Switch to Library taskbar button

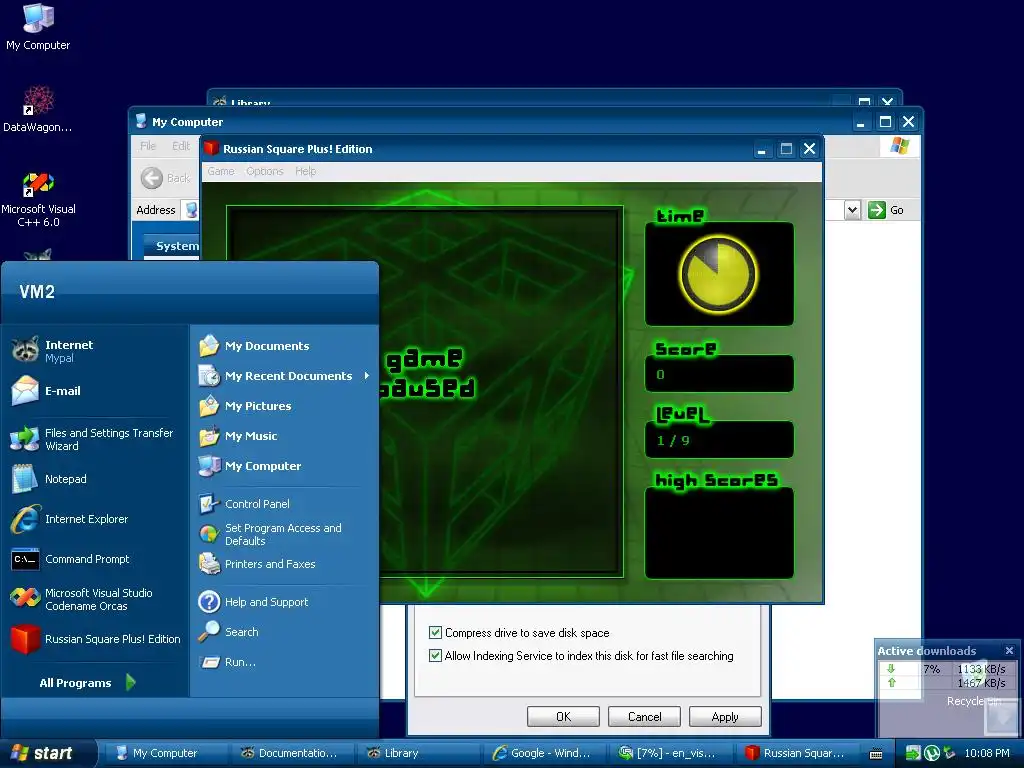420,753
